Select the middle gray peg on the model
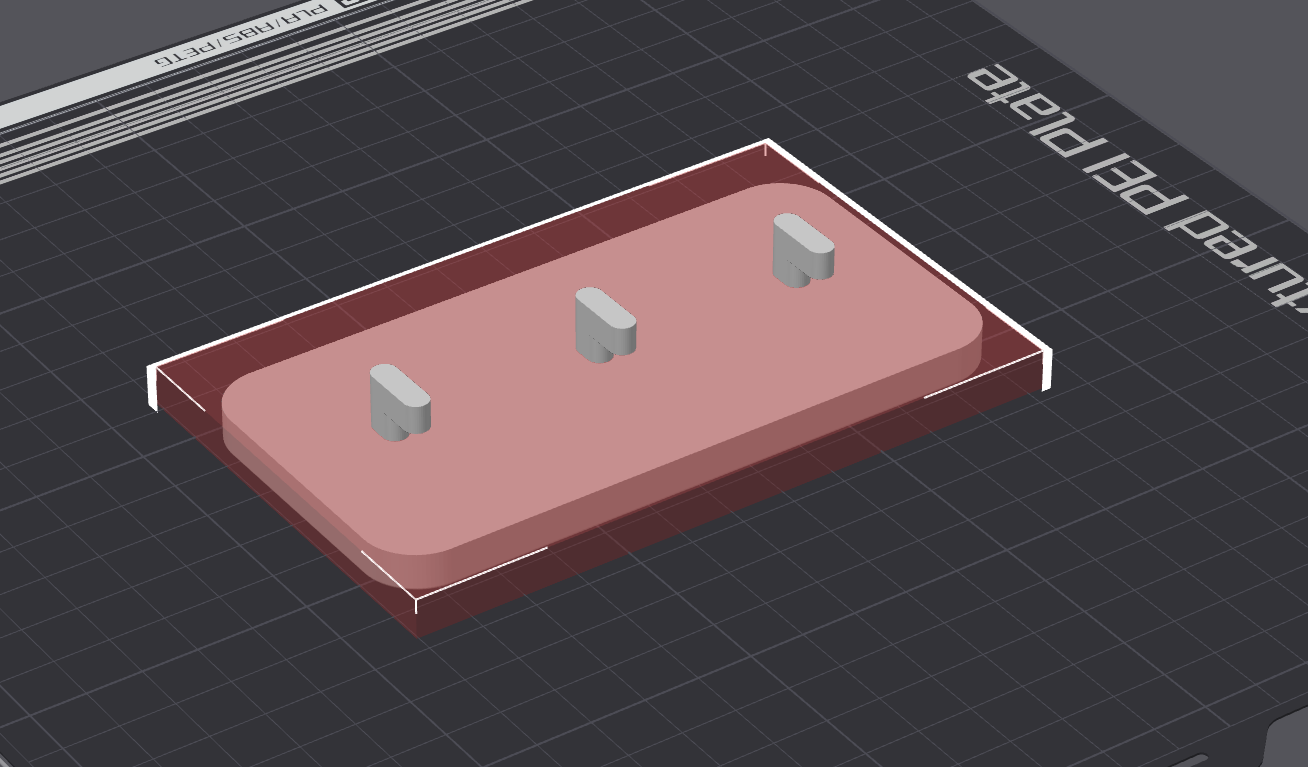This screenshot has height=767, width=1308. coord(604,325)
